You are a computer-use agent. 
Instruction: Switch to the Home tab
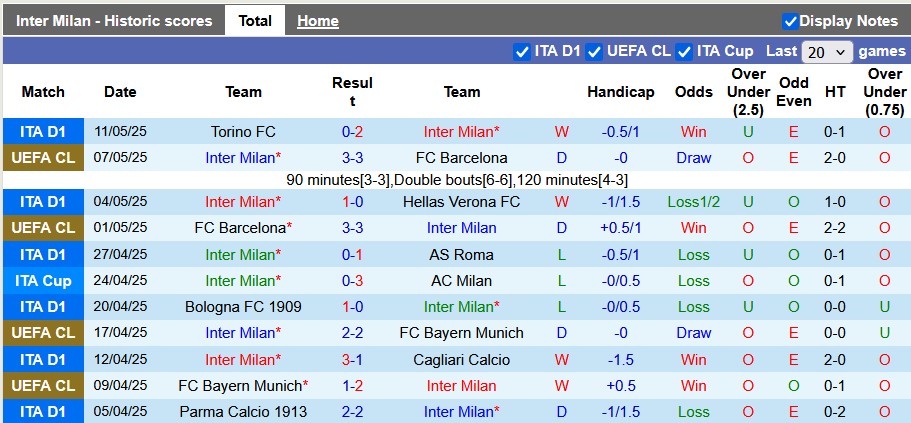pyautogui.click(x=318, y=21)
